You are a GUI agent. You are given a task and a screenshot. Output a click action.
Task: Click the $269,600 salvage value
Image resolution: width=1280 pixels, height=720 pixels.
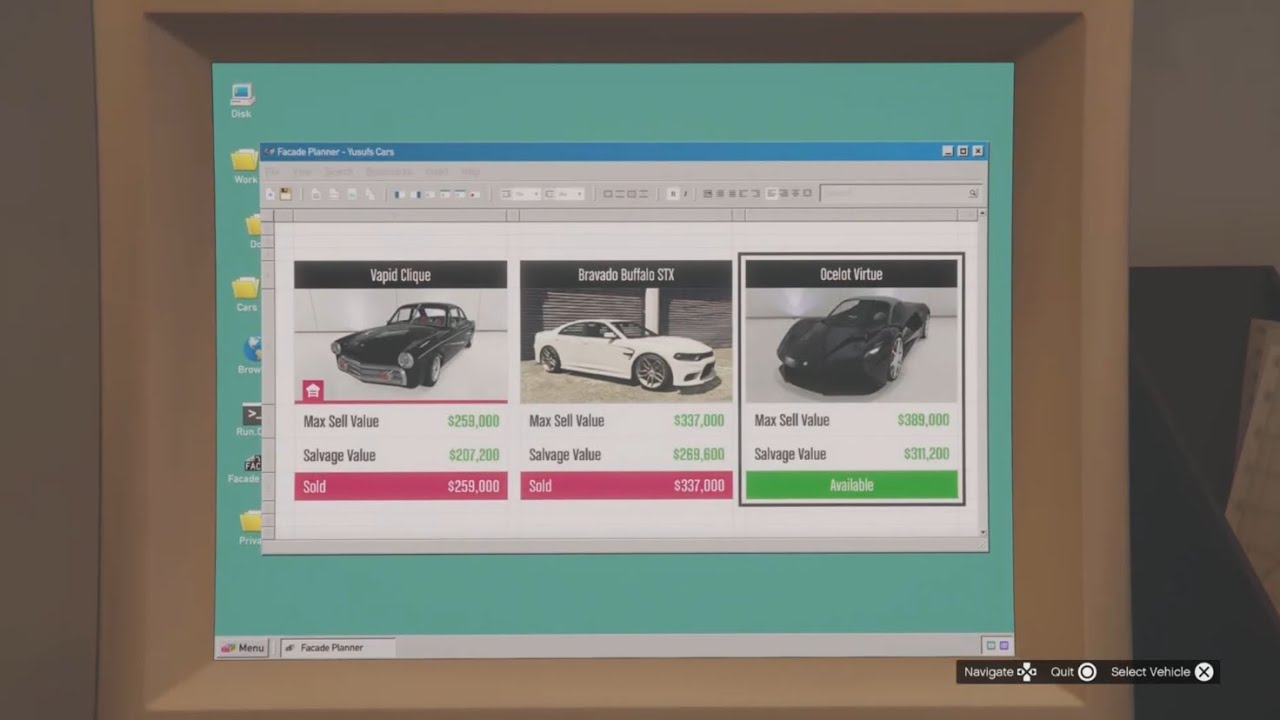point(699,454)
